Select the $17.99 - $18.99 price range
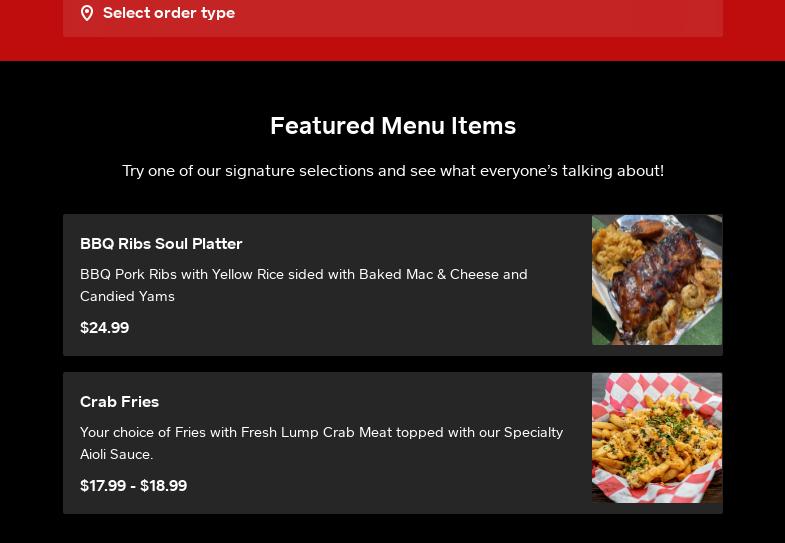The width and height of the screenshot is (785, 543). click(134, 486)
